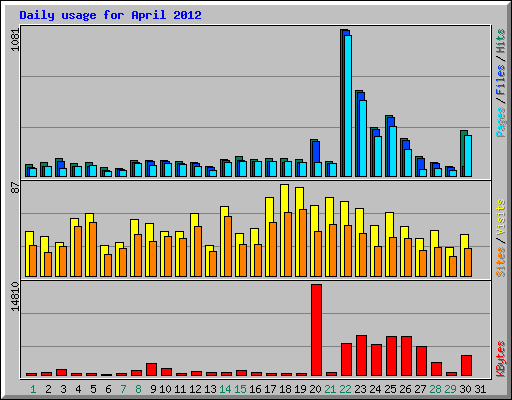Click day 4 on the x-axis
The image size is (512, 400).
pyautogui.click(x=78, y=389)
